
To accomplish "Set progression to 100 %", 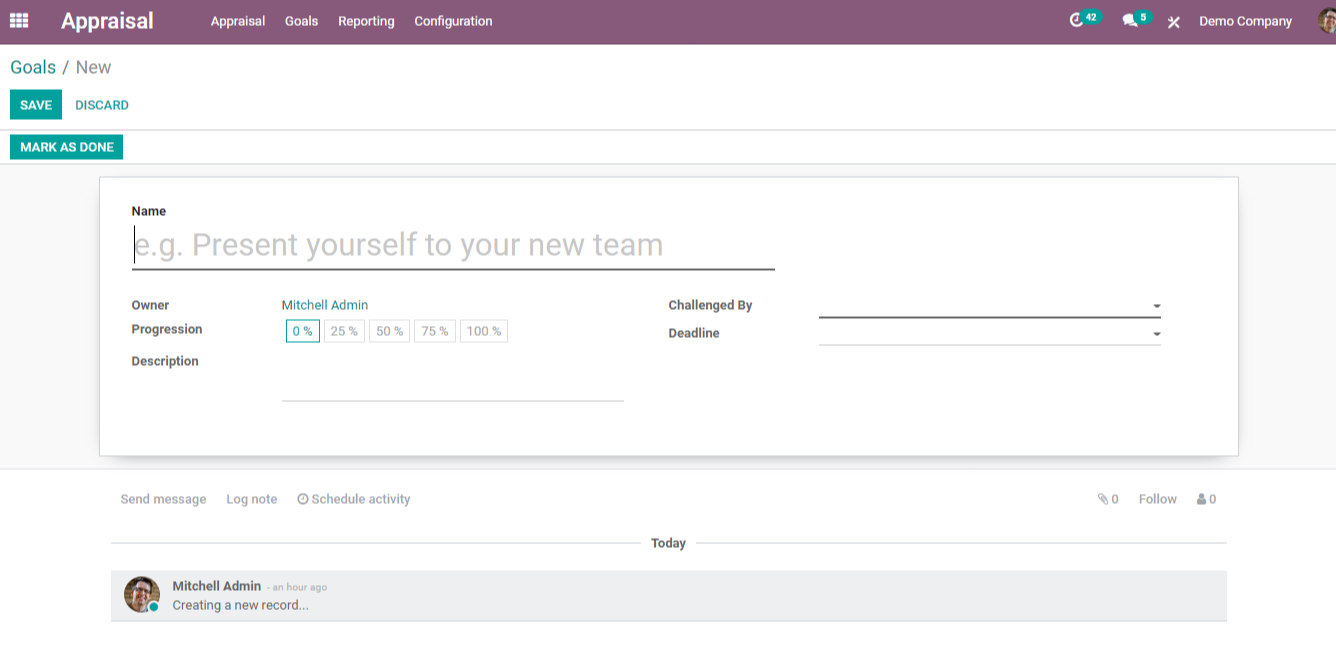I will (x=484, y=331).
